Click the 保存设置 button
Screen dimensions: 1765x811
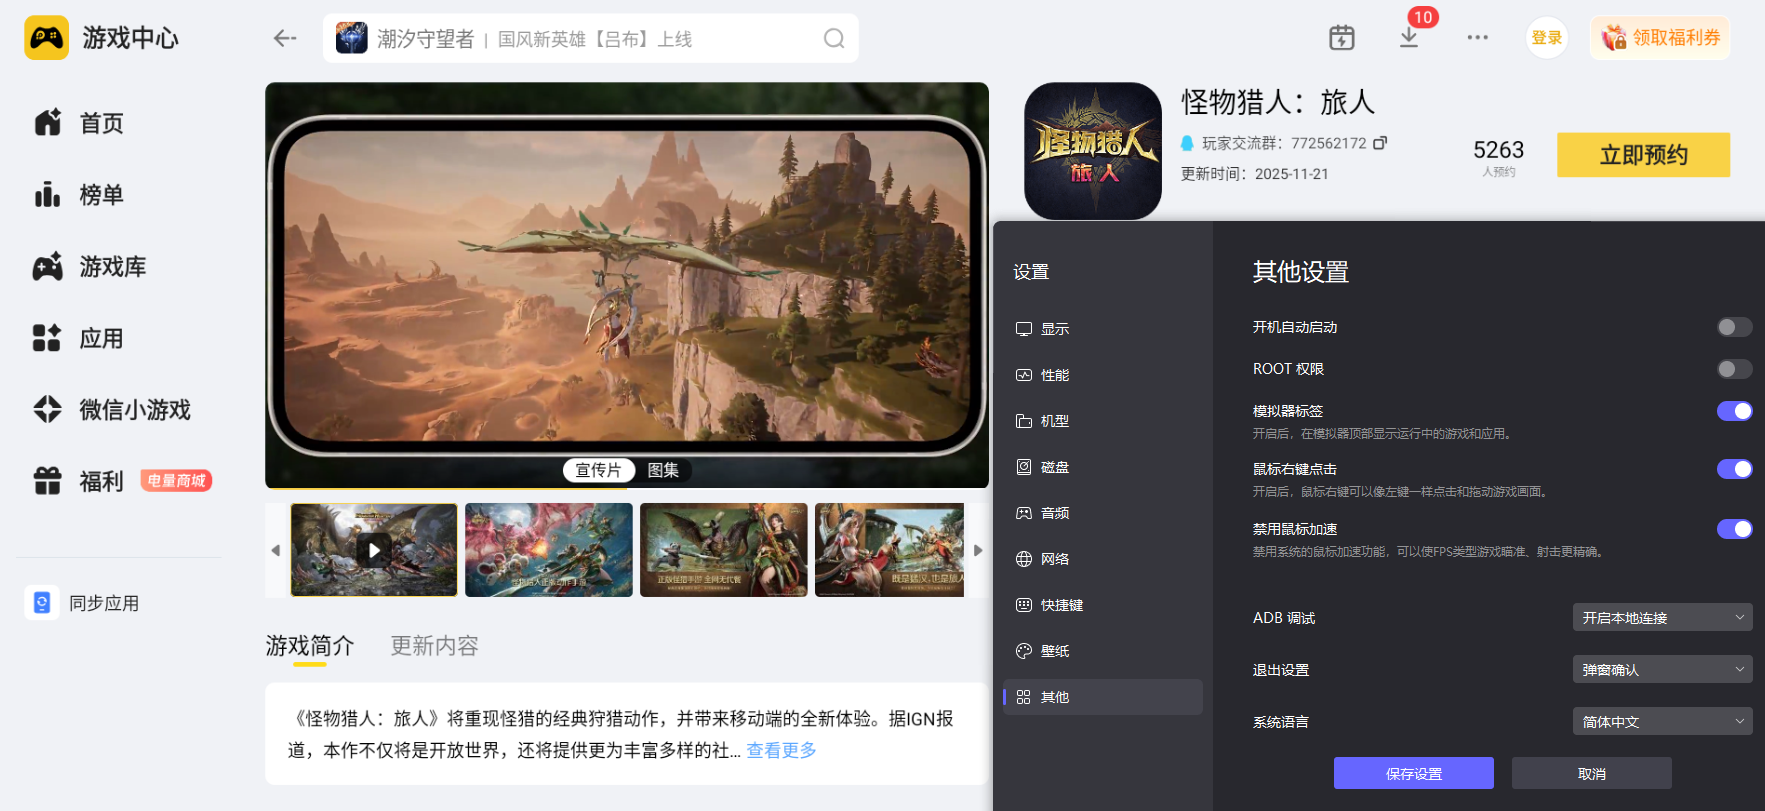pyautogui.click(x=1414, y=773)
